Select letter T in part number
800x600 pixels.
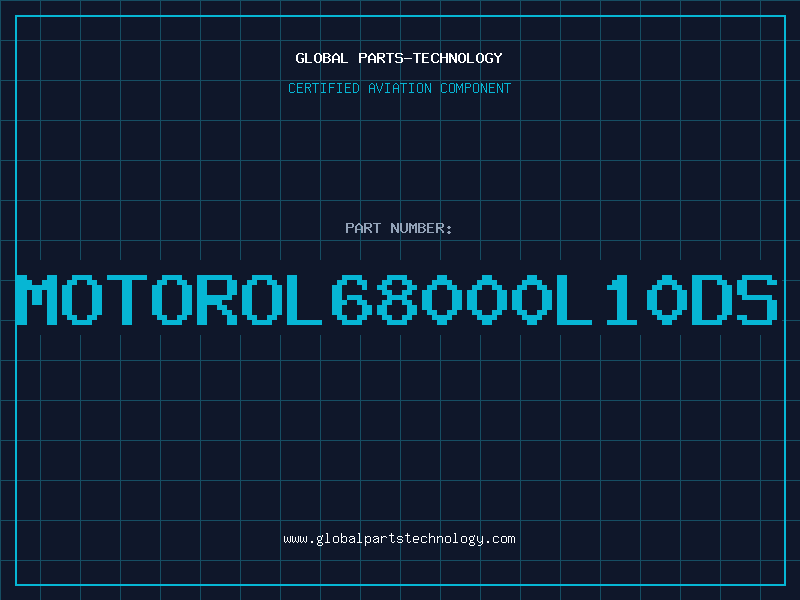point(127,300)
